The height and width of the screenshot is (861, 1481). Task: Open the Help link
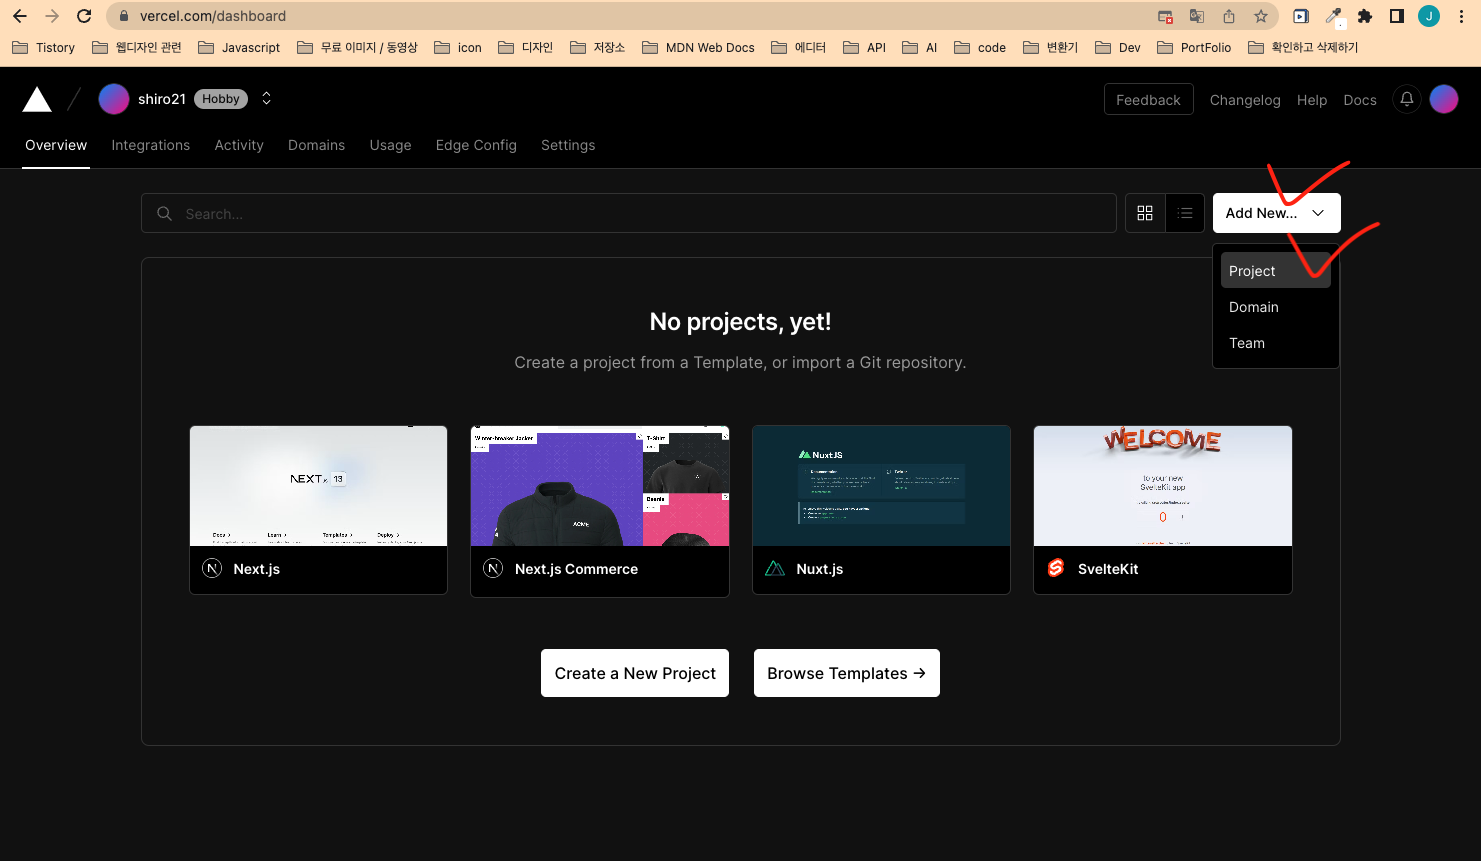[x=1312, y=100]
